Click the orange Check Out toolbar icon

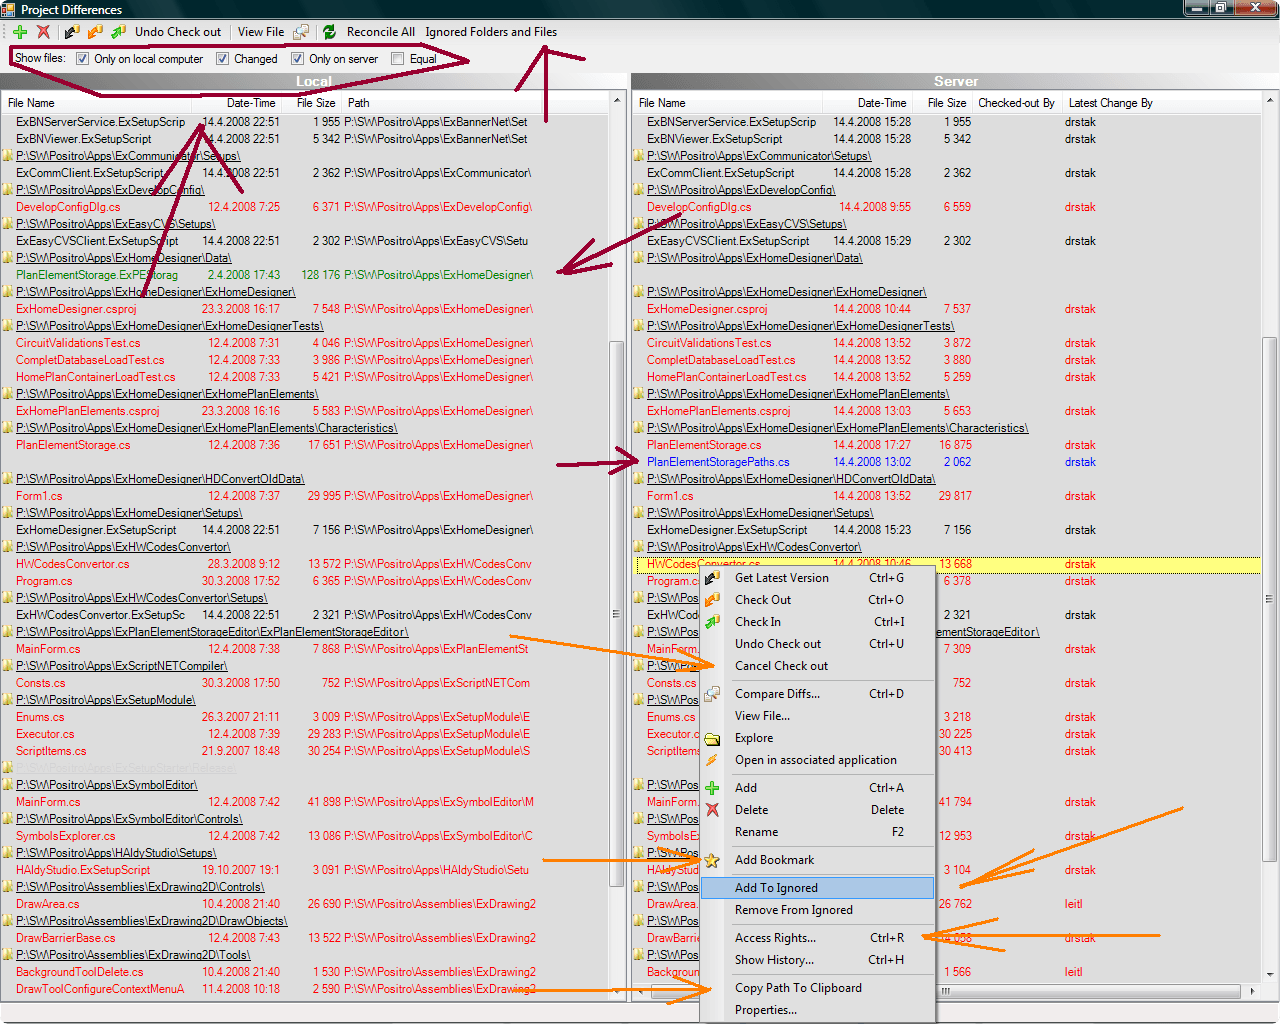pos(95,32)
